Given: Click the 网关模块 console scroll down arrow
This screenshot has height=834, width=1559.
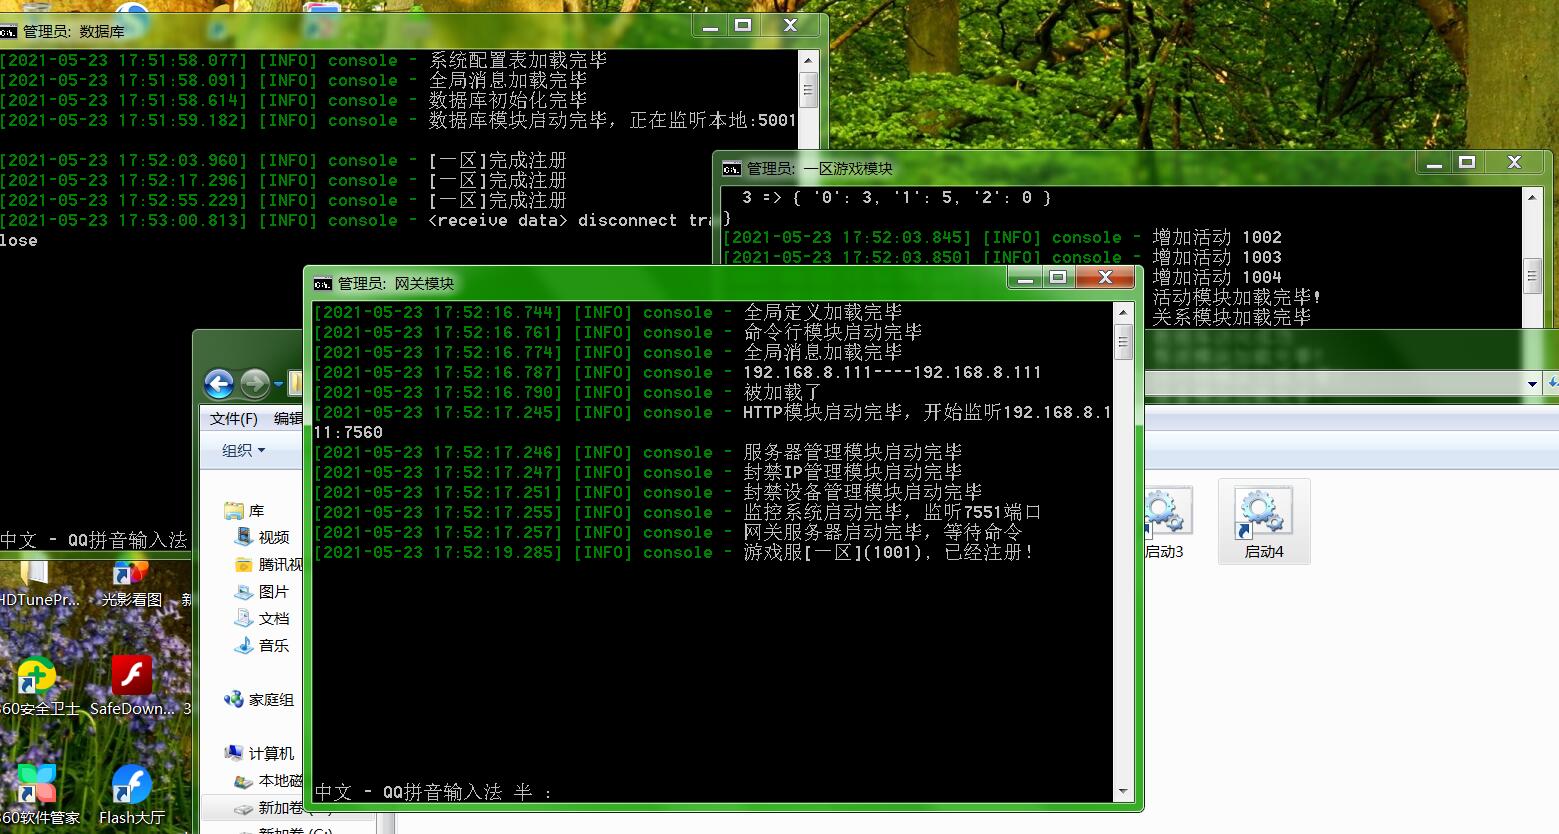Looking at the screenshot, I should (x=1123, y=791).
